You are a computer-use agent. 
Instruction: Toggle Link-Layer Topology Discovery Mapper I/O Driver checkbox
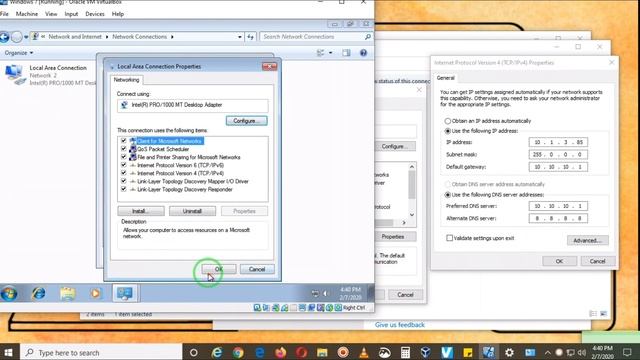(124, 181)
